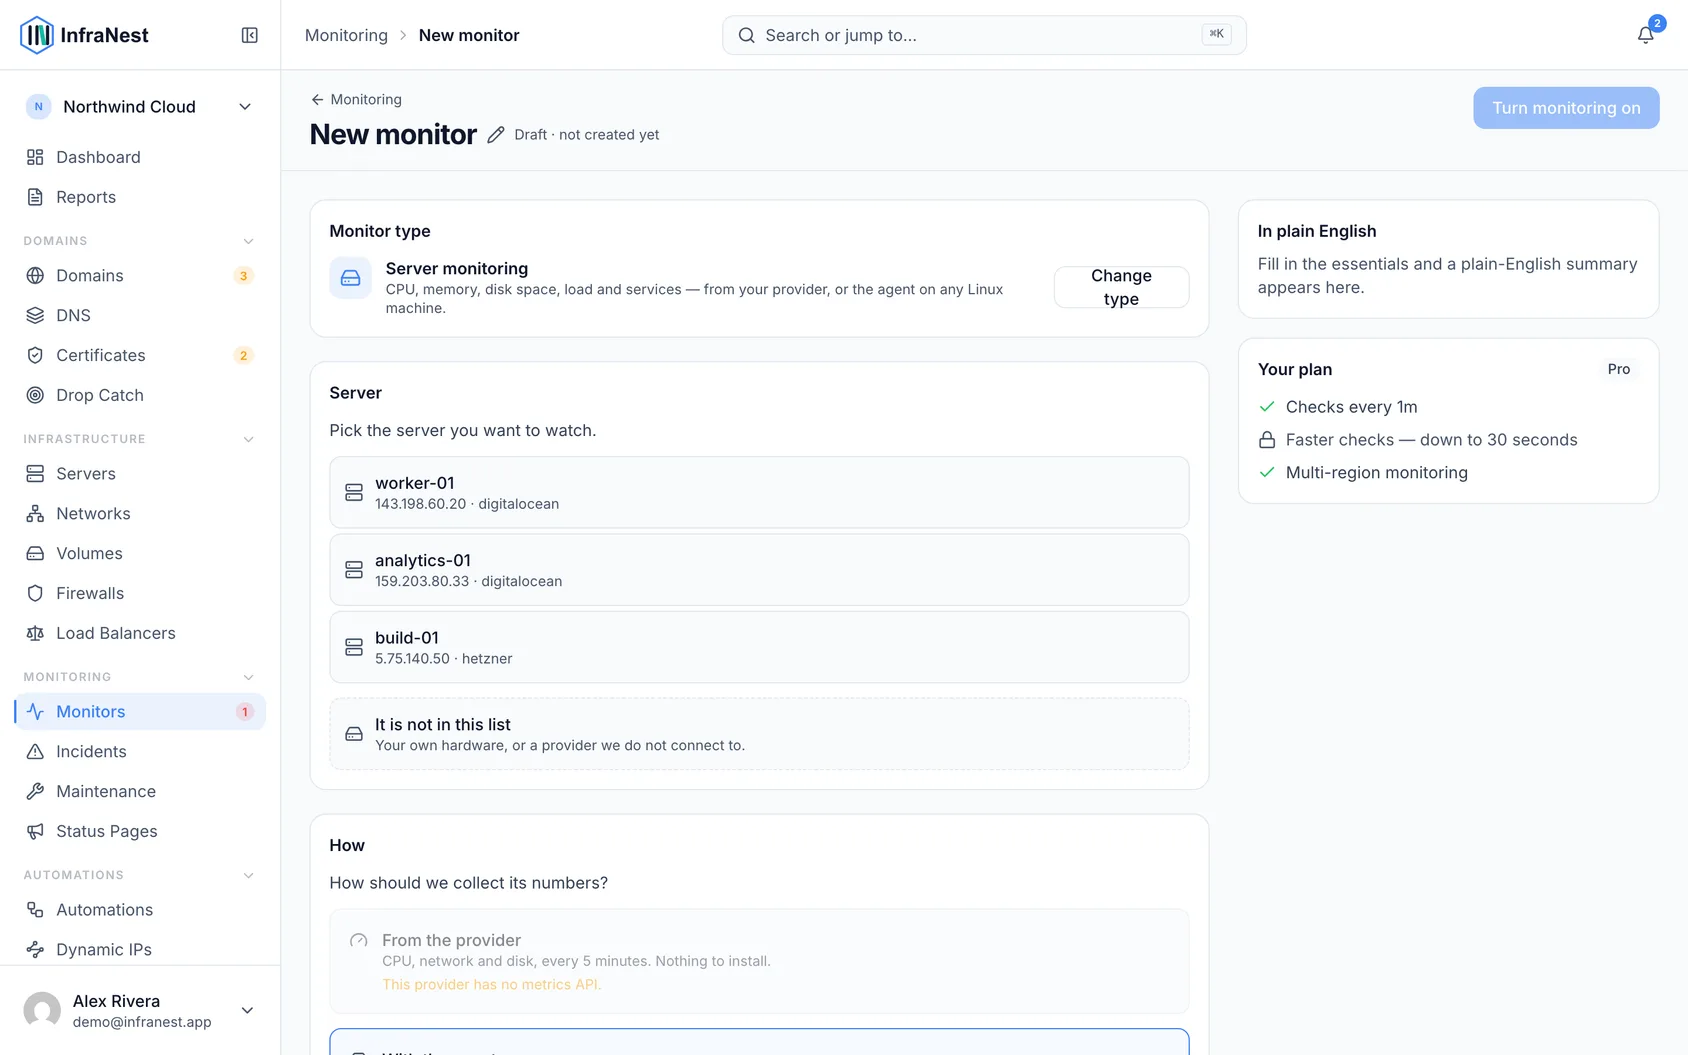The image size is (1688, 1055).
Task: Click the Certificates count badge 2
Action: tap(243, 356)
